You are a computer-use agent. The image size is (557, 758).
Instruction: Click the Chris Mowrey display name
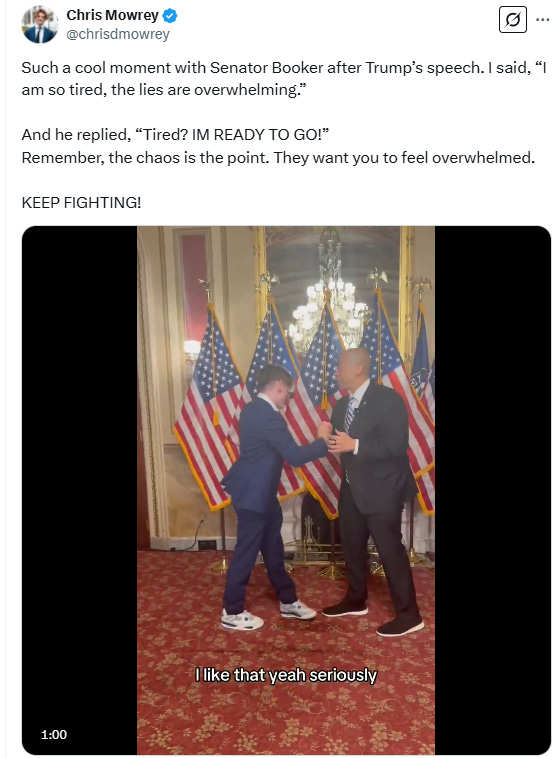click(x=112, y=15)
